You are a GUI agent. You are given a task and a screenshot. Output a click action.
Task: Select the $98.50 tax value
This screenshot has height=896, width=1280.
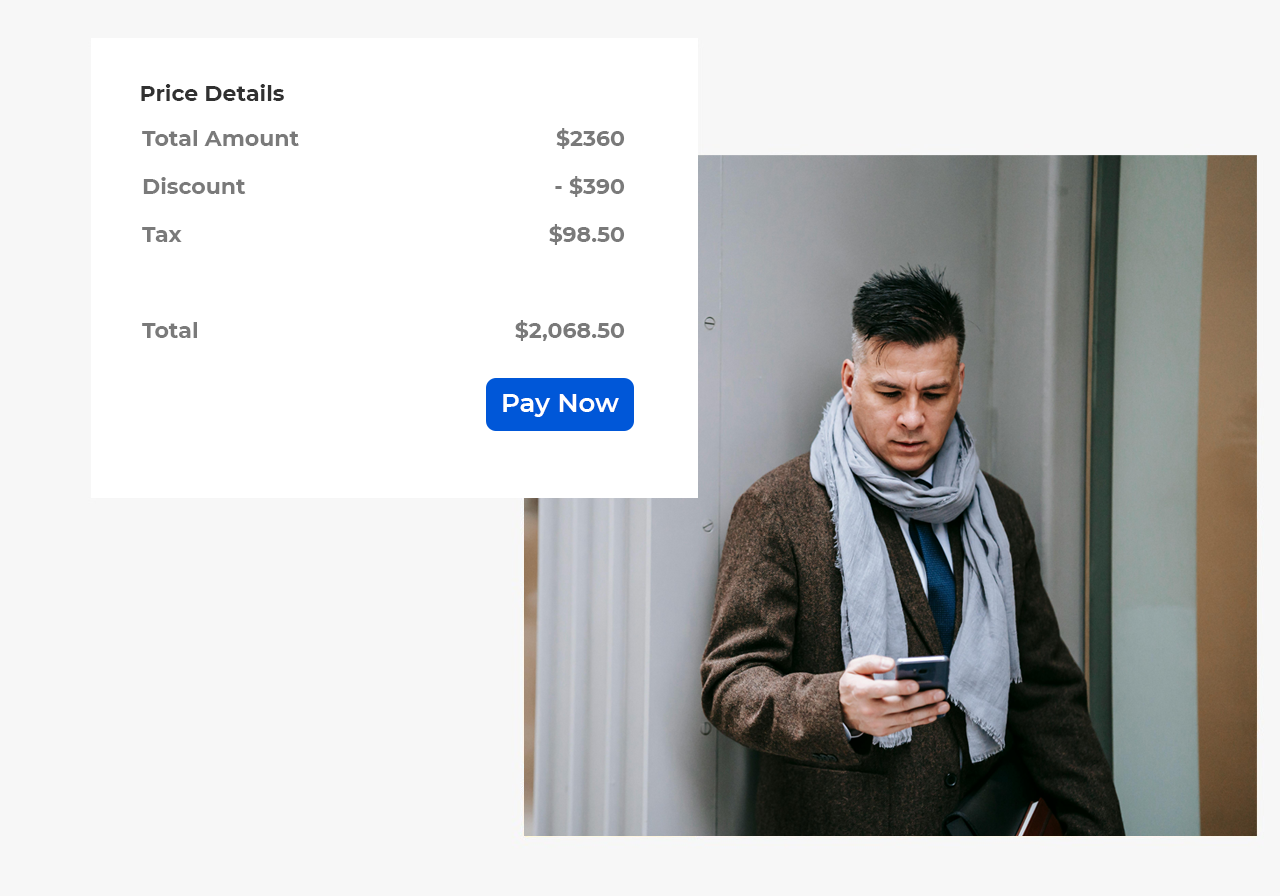coord(586,235)
